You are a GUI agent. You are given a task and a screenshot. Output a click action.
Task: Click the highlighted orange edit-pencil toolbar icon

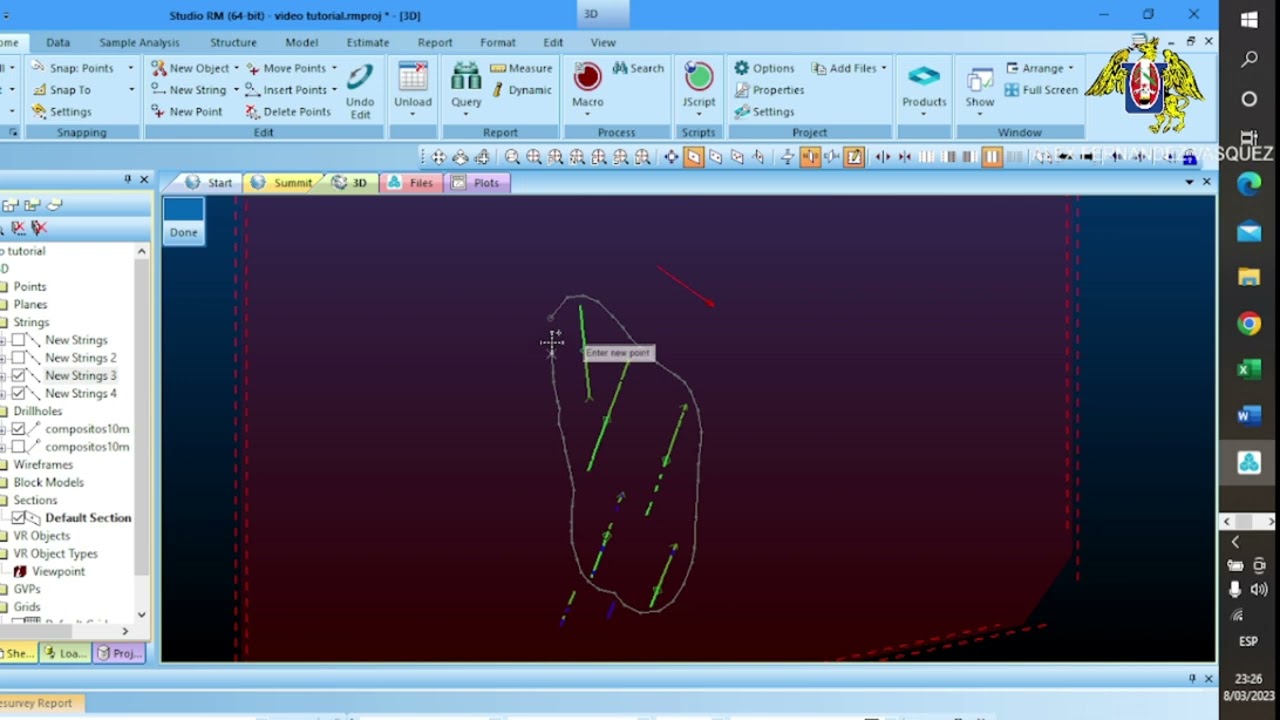pos(854,157)
